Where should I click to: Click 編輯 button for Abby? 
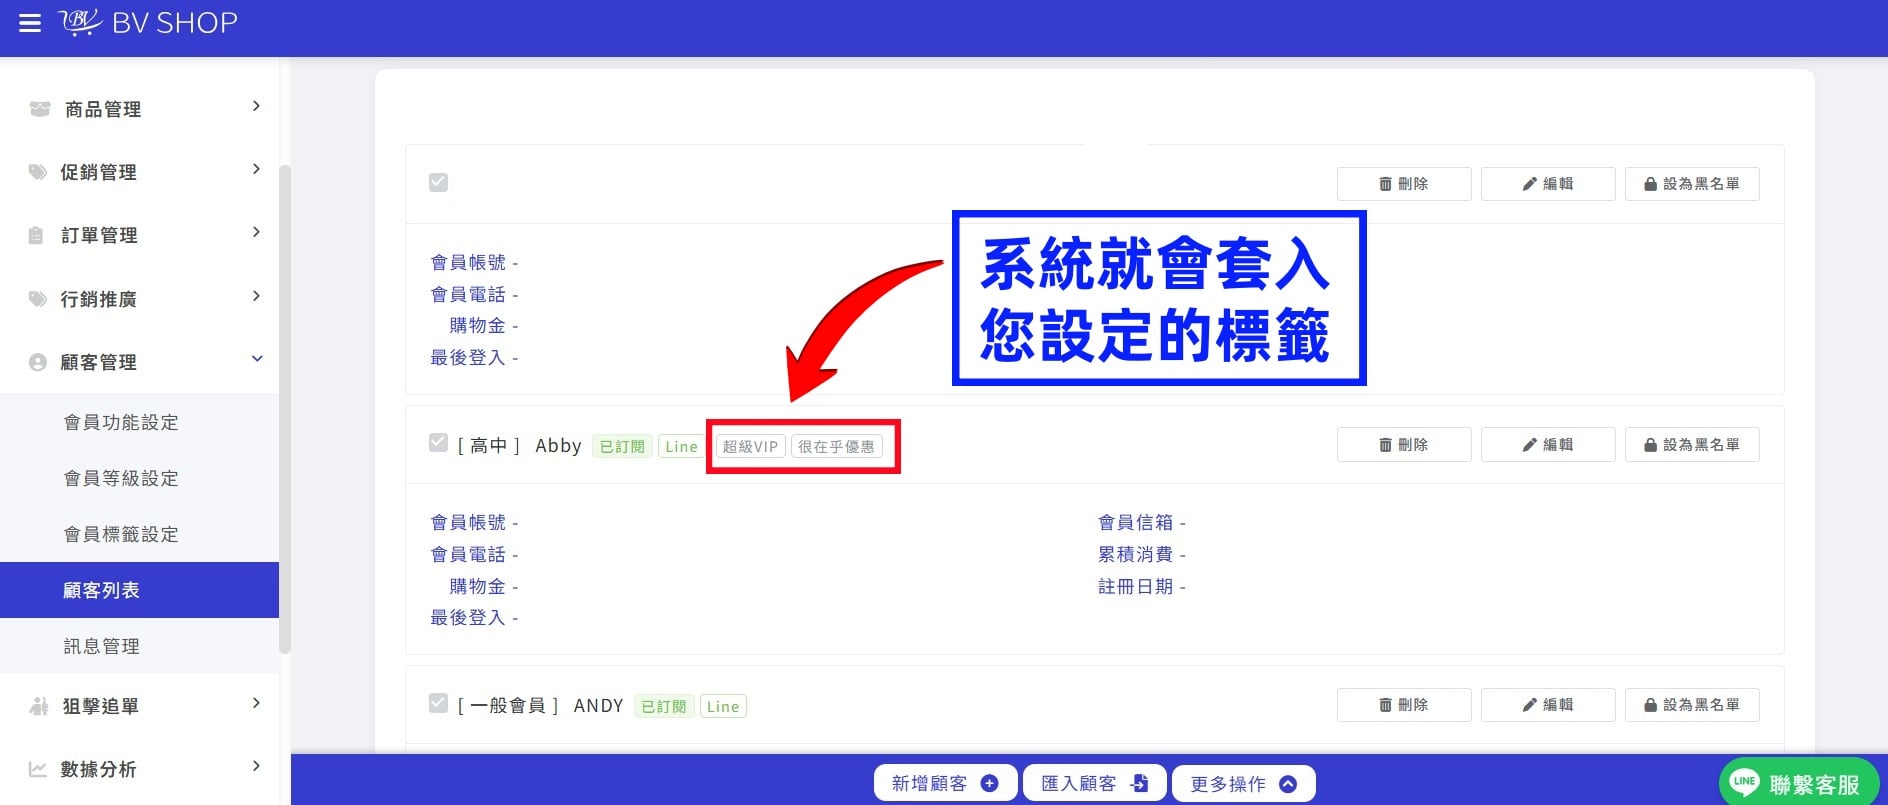click(1548, 445)
